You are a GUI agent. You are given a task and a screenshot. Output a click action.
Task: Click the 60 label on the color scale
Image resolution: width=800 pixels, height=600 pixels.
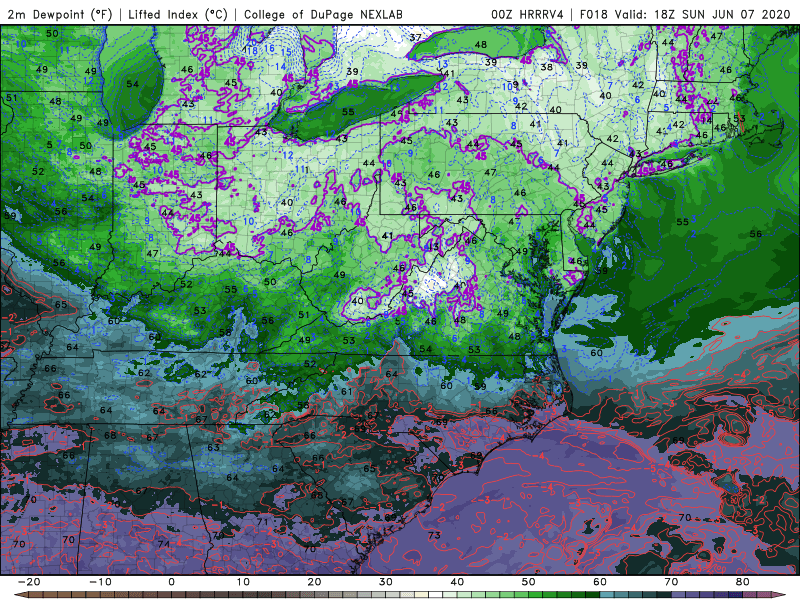click(x=600, y=582)
